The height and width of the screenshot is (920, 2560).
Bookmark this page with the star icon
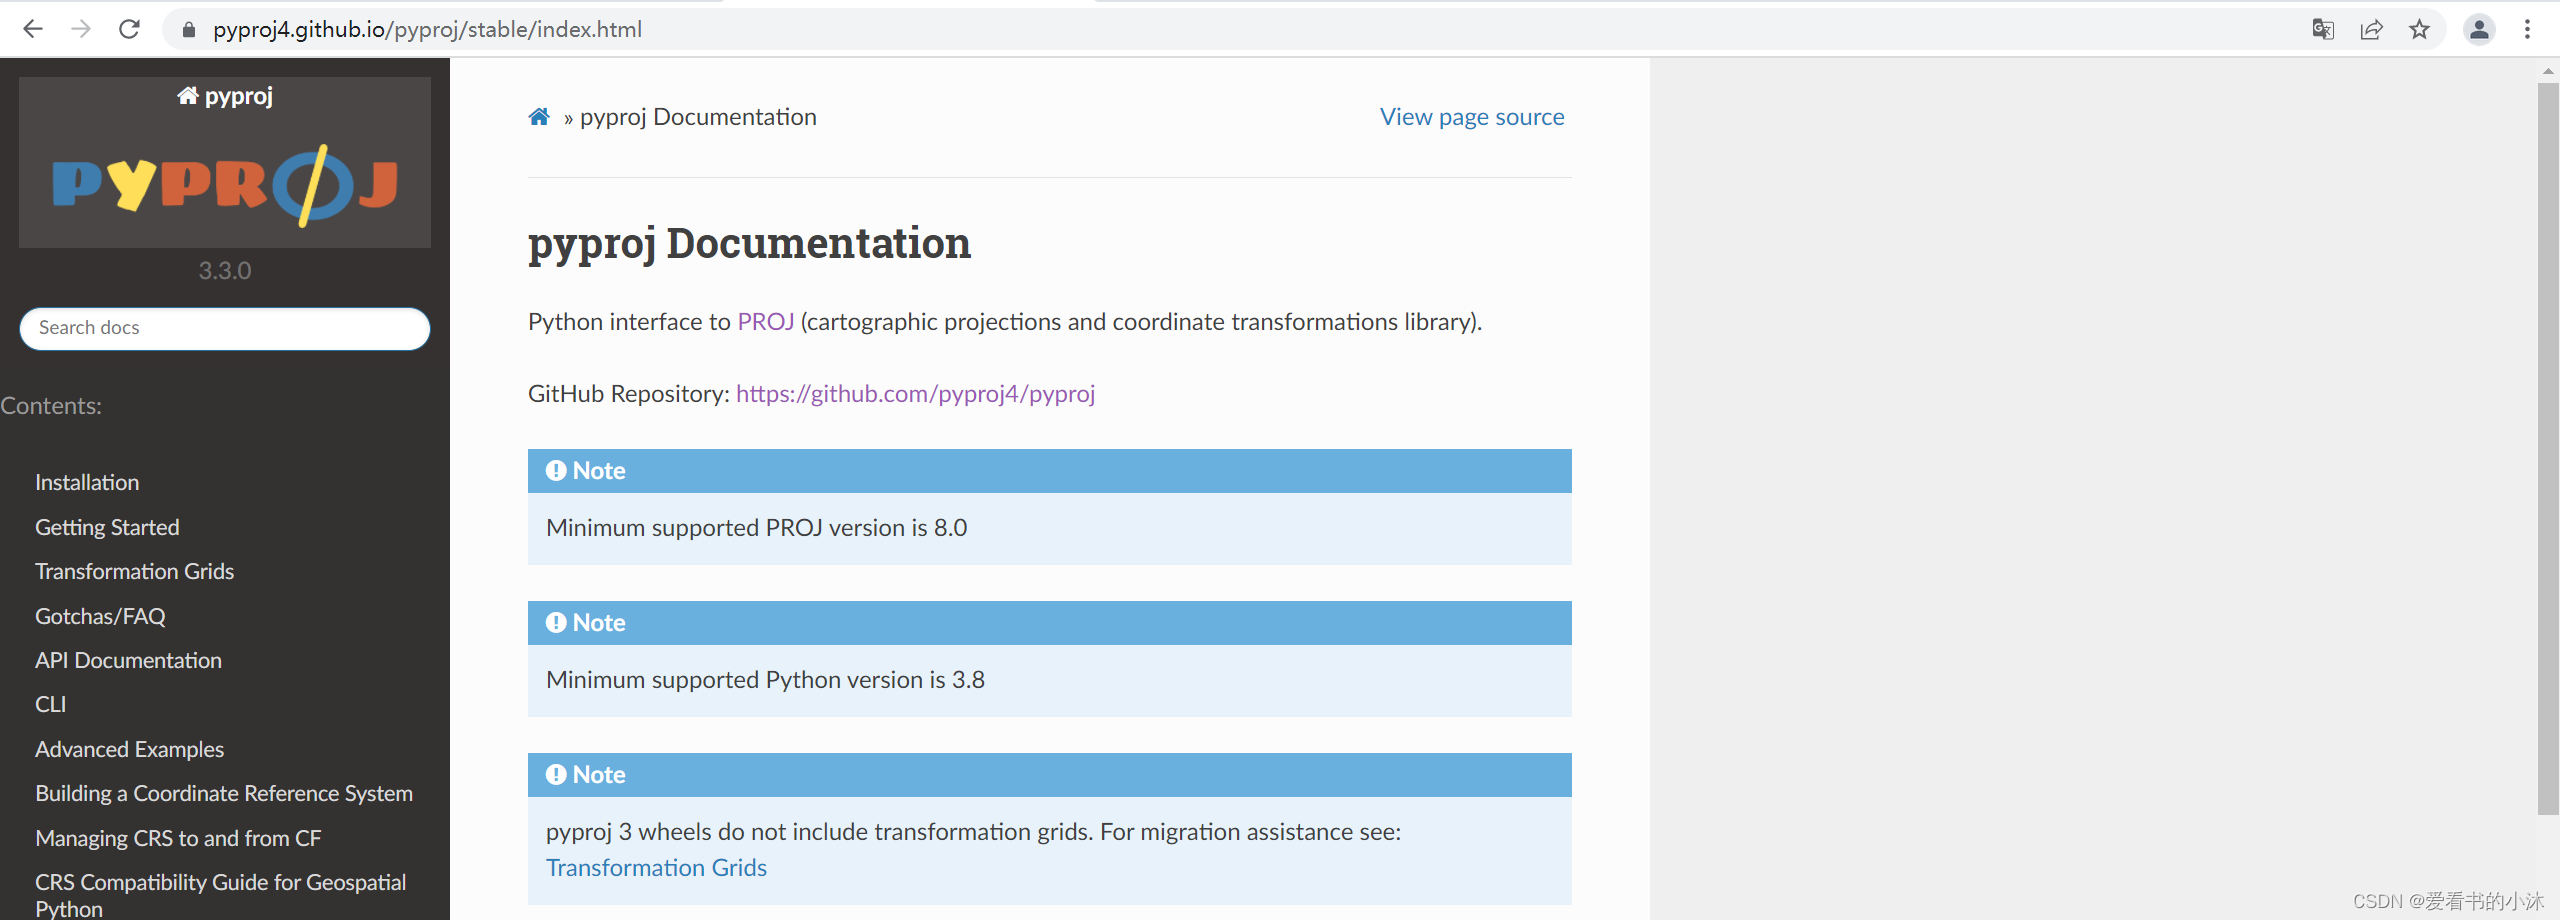point(2419,29)
